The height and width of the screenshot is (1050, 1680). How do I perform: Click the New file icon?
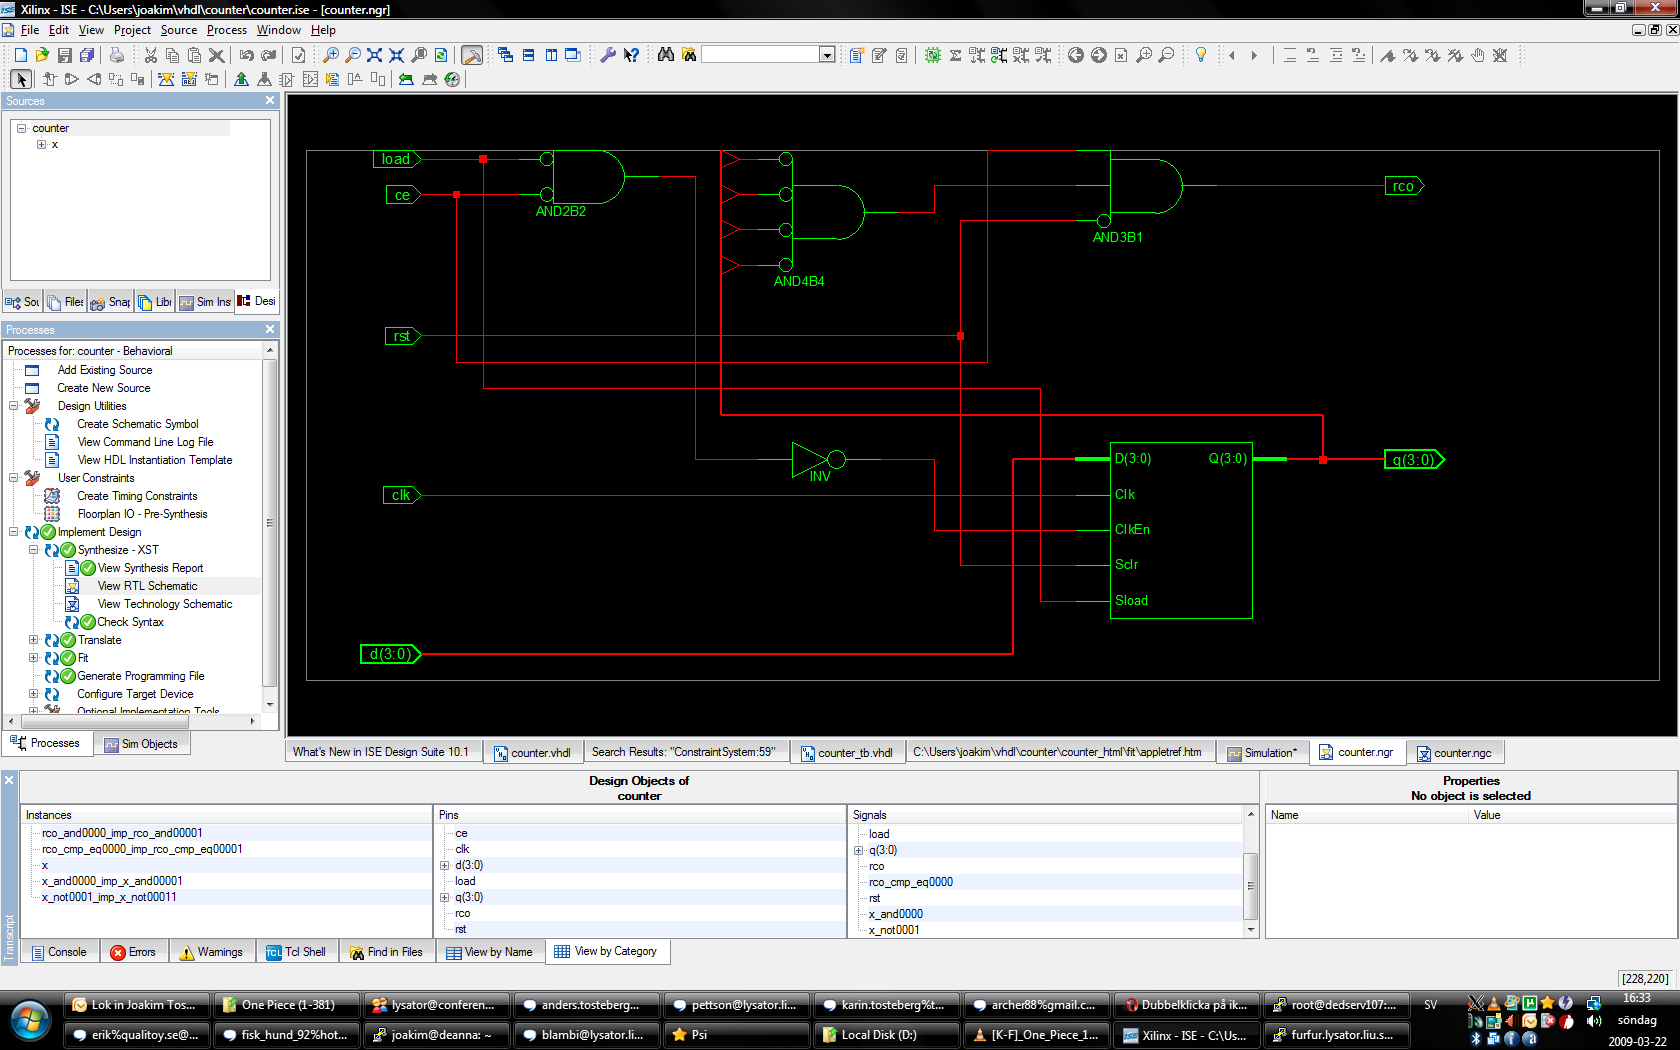point(20,55)
